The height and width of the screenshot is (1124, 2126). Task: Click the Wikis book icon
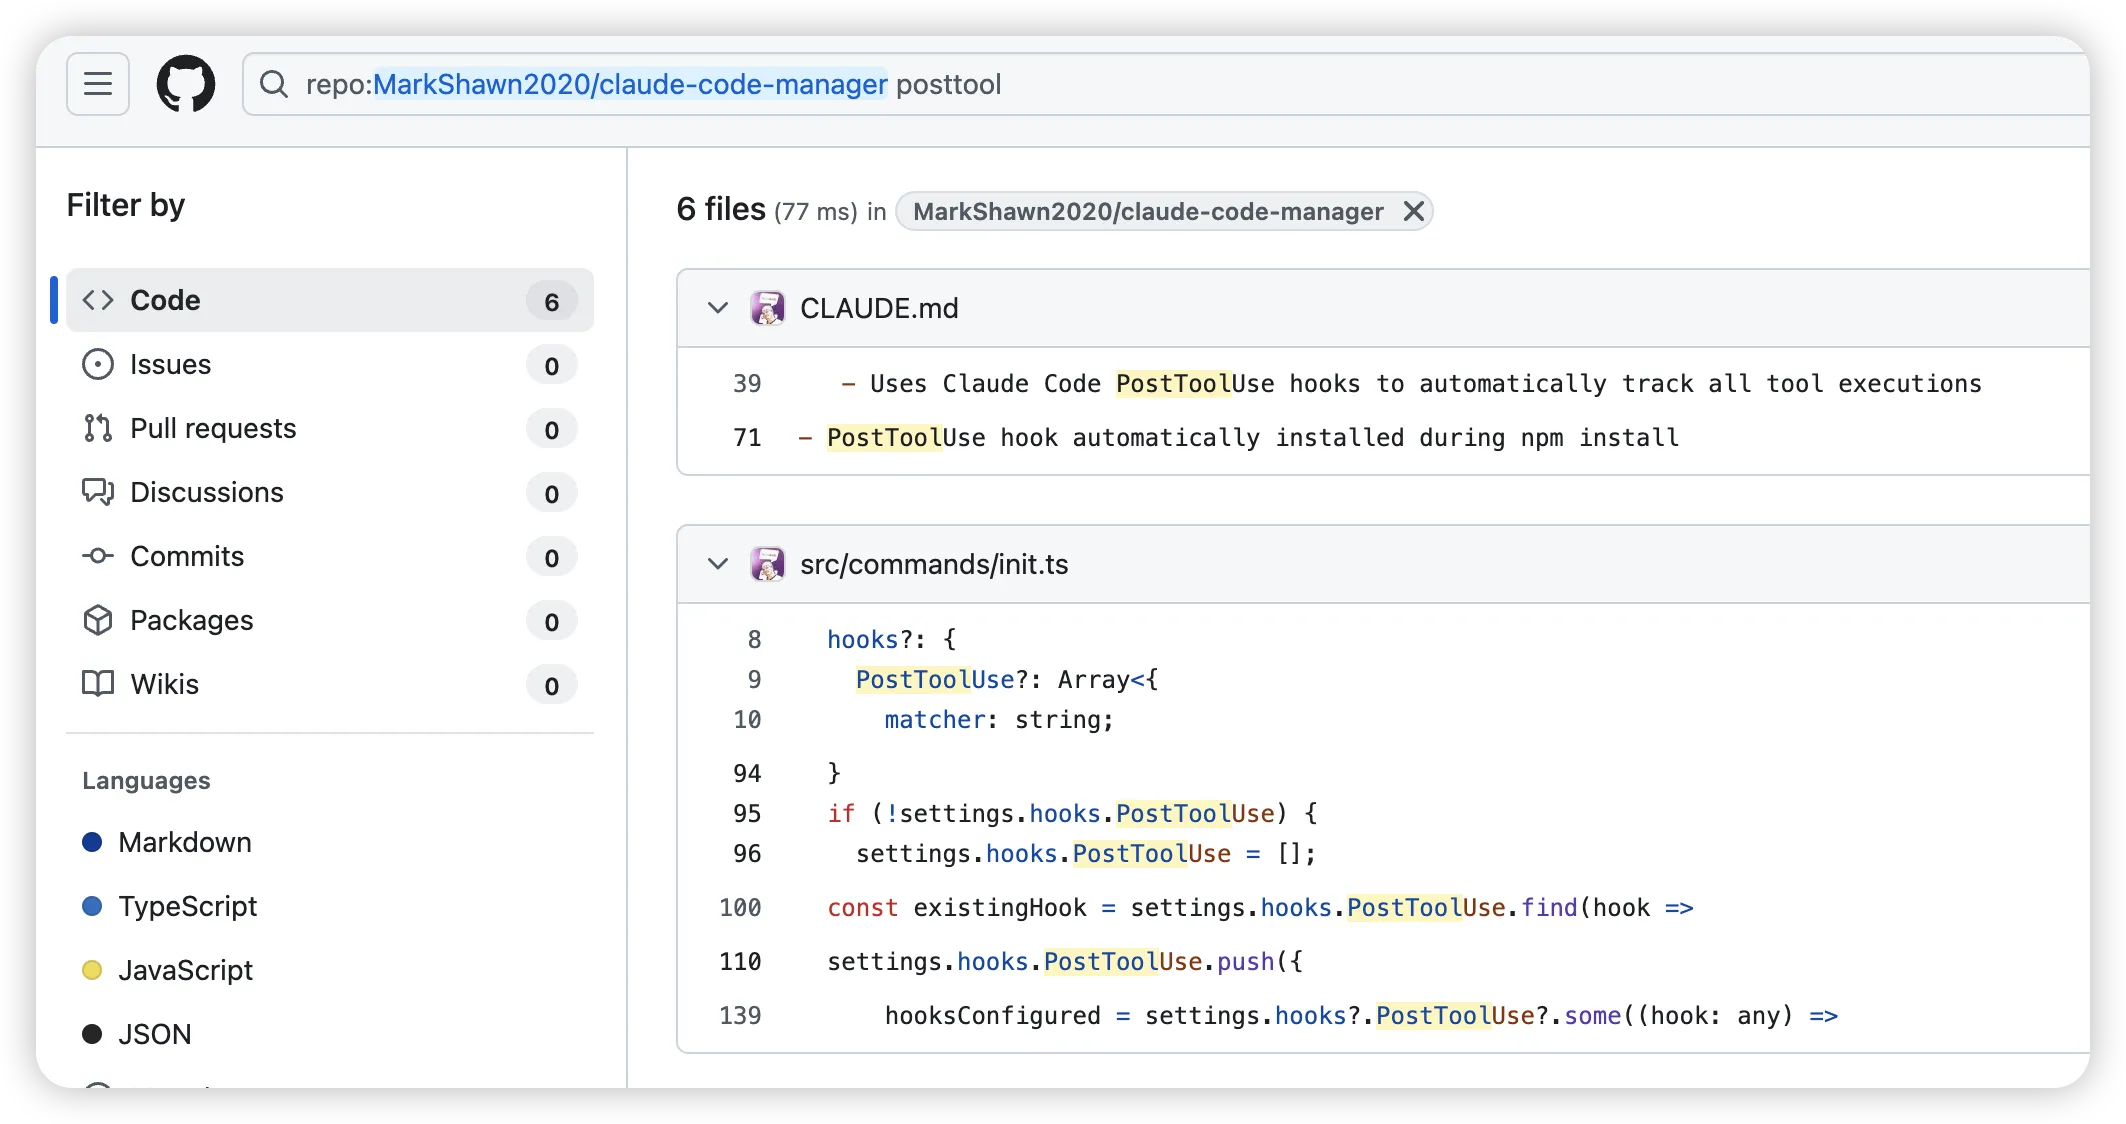click(x=98, y=684)
